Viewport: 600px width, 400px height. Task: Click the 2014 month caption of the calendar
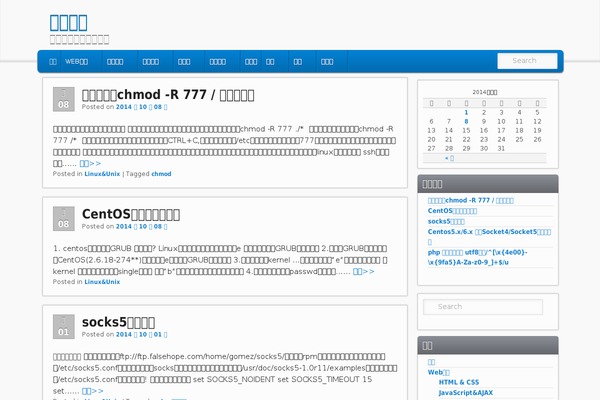[485, 92]
